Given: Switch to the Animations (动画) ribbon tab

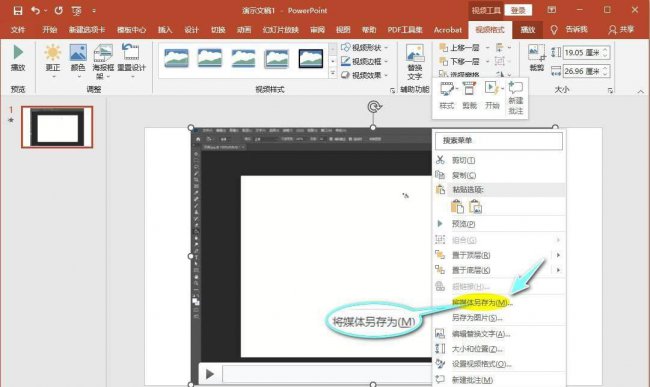Looking at the screenshot, I should coord(244,30).
